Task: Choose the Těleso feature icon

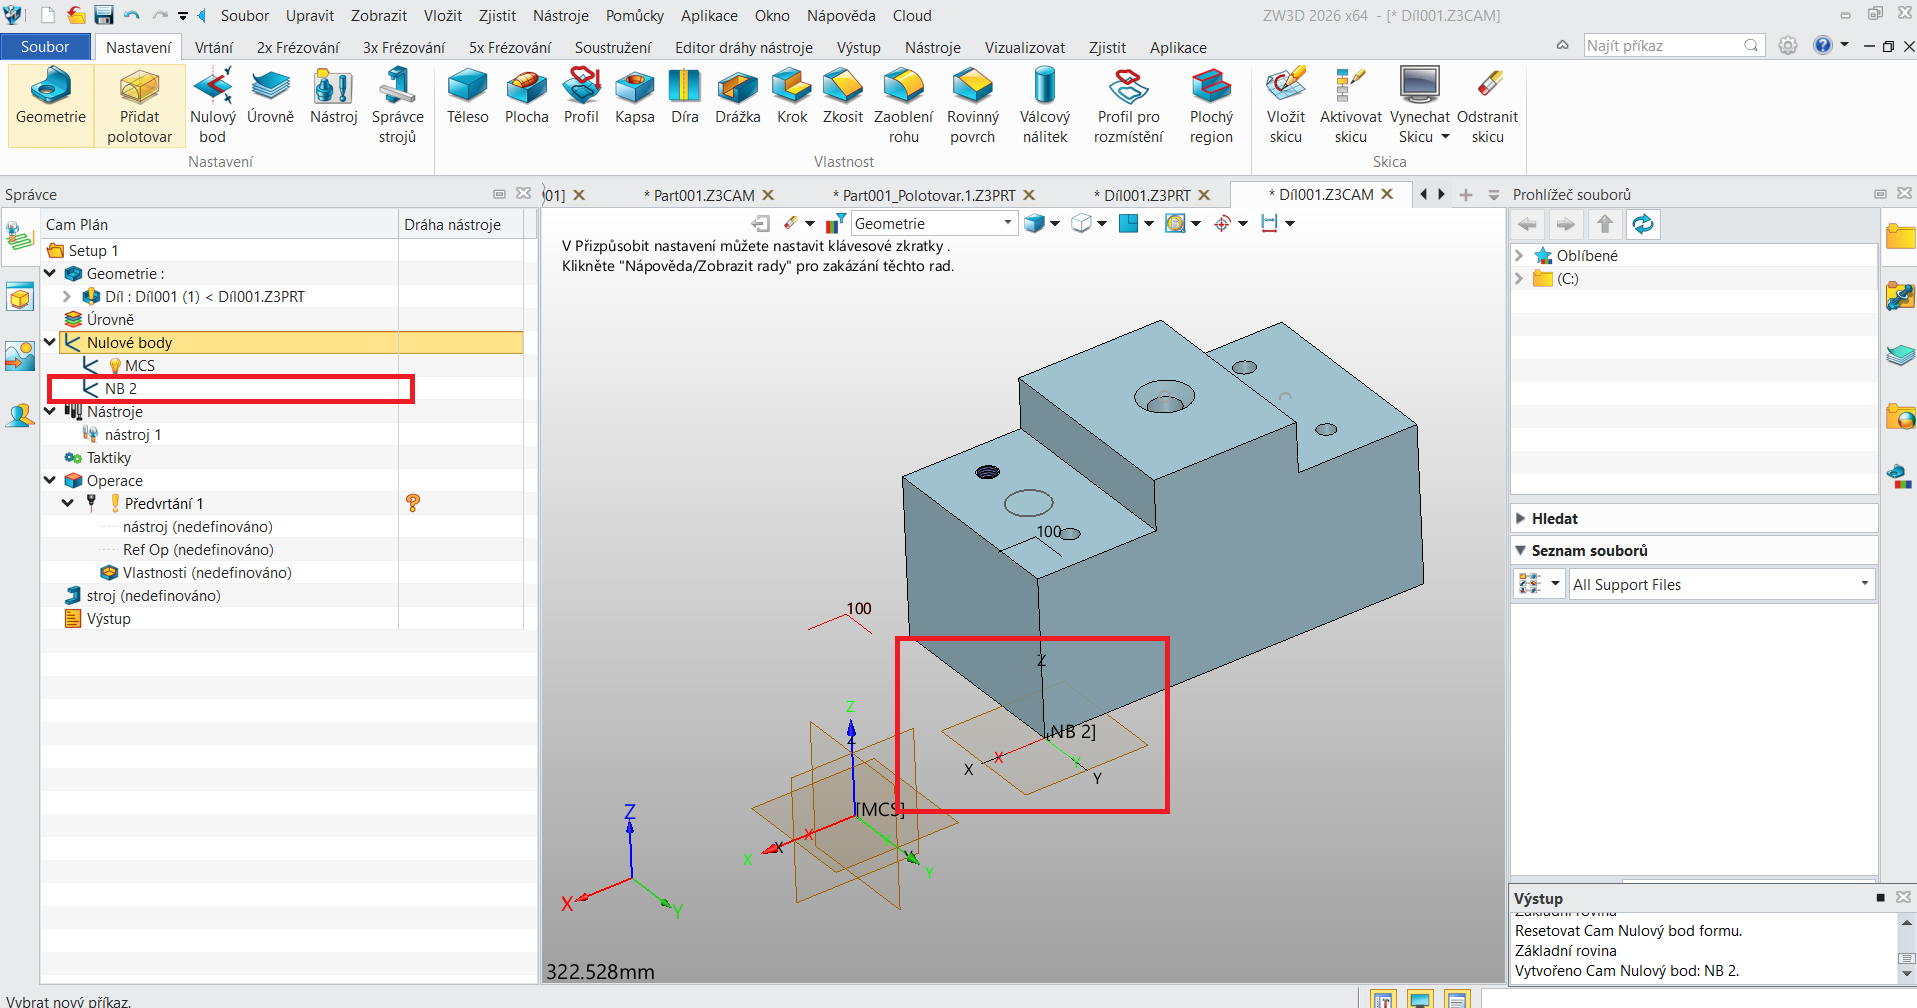Action: [467, 97]
